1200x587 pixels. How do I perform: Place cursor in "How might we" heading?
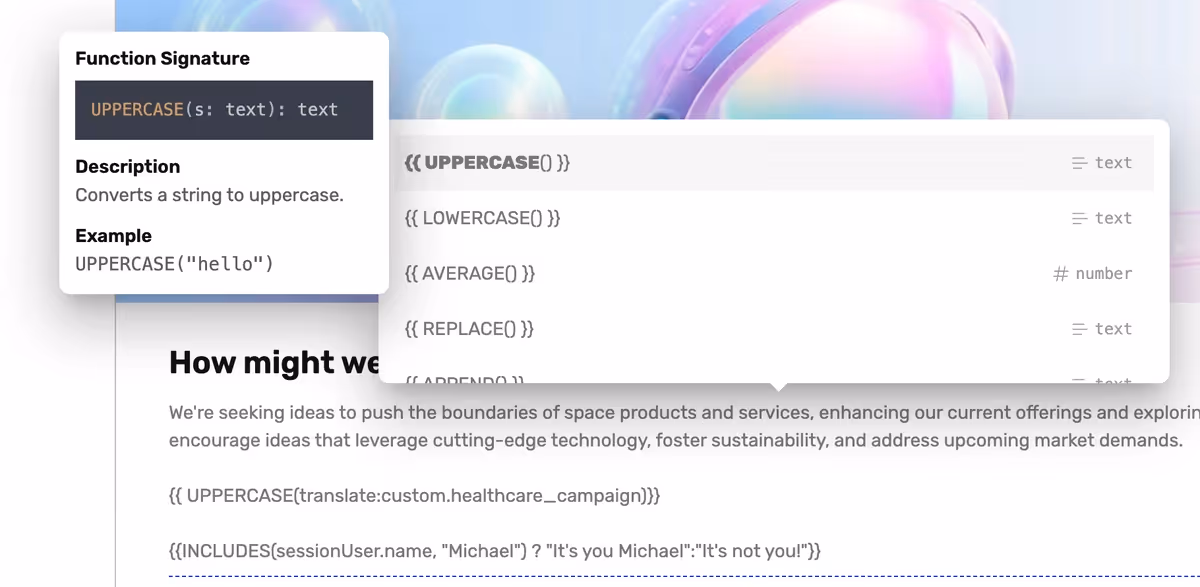pos(274,363)
